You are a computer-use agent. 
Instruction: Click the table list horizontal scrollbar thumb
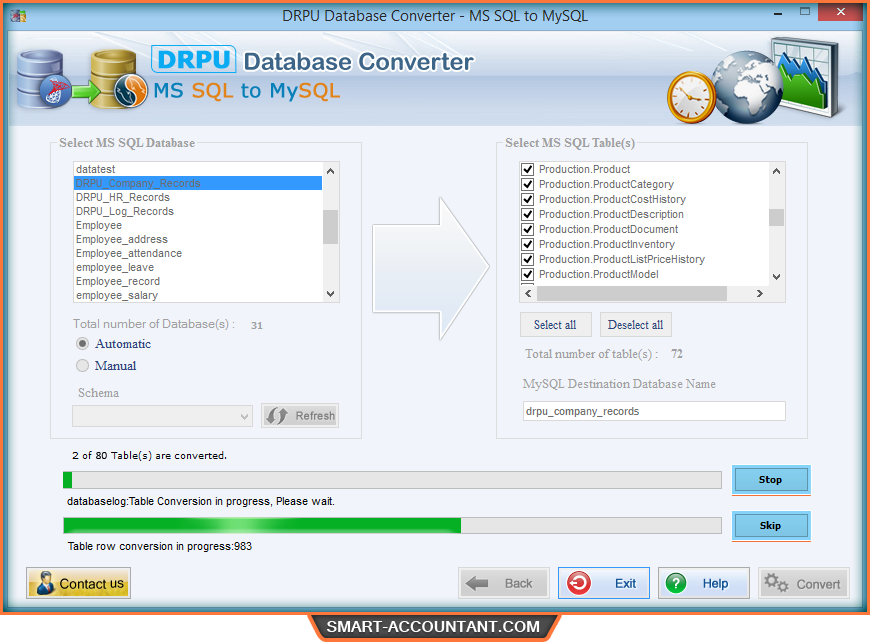pyautogui.click(x=632, y=294)
